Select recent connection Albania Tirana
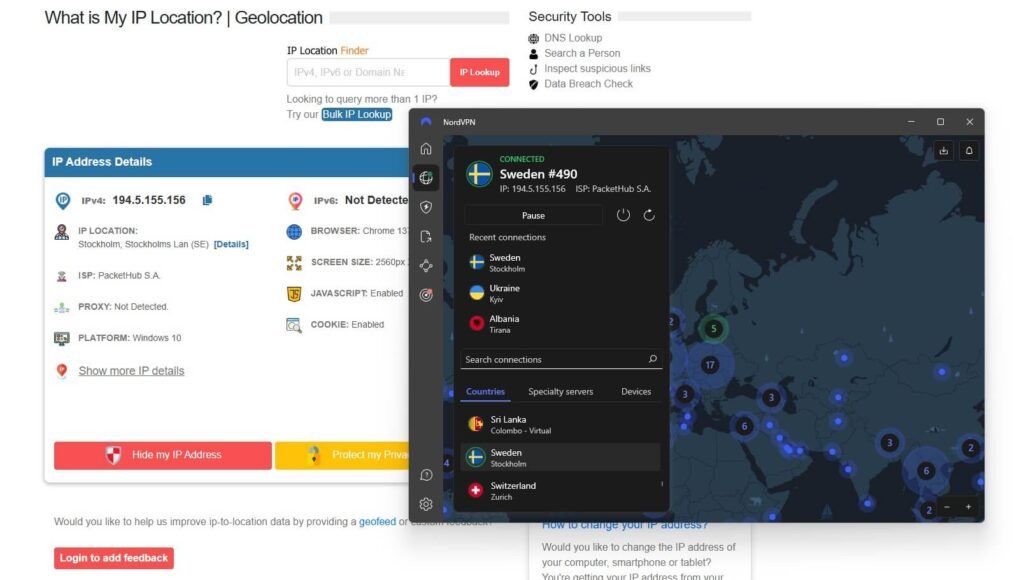Screen dimensions: 1024x580 pyautogui.click(x=561, y=324)
